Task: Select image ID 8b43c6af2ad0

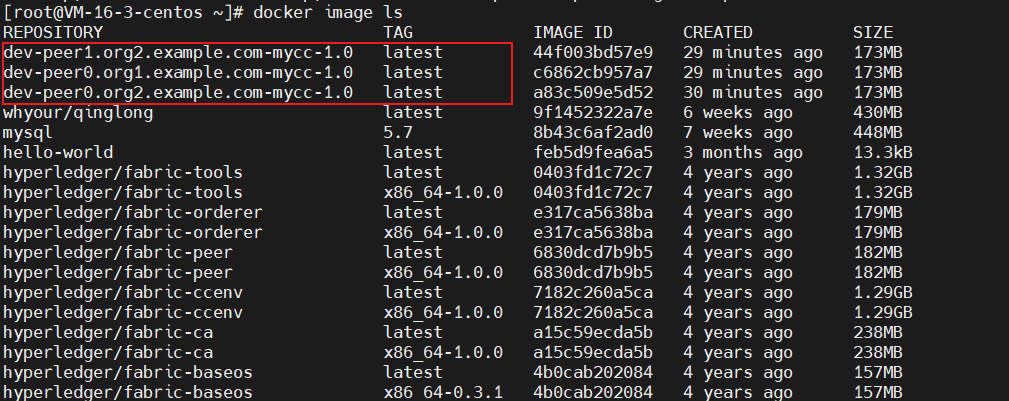Action: 593,133
